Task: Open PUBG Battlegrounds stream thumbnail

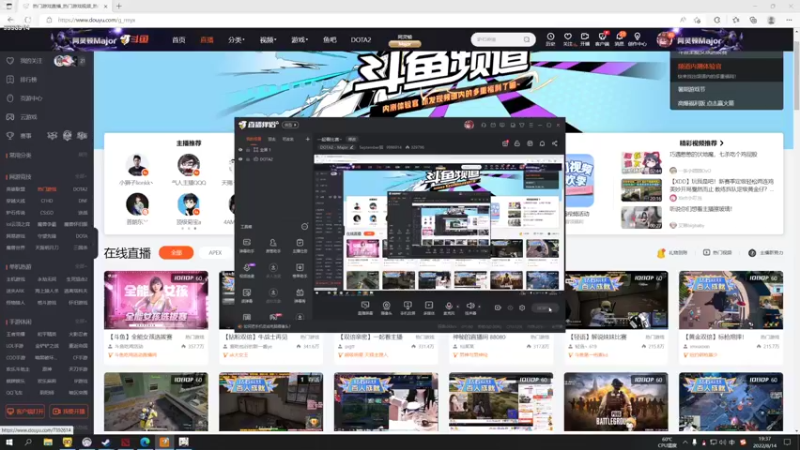Action: (616, 402)
